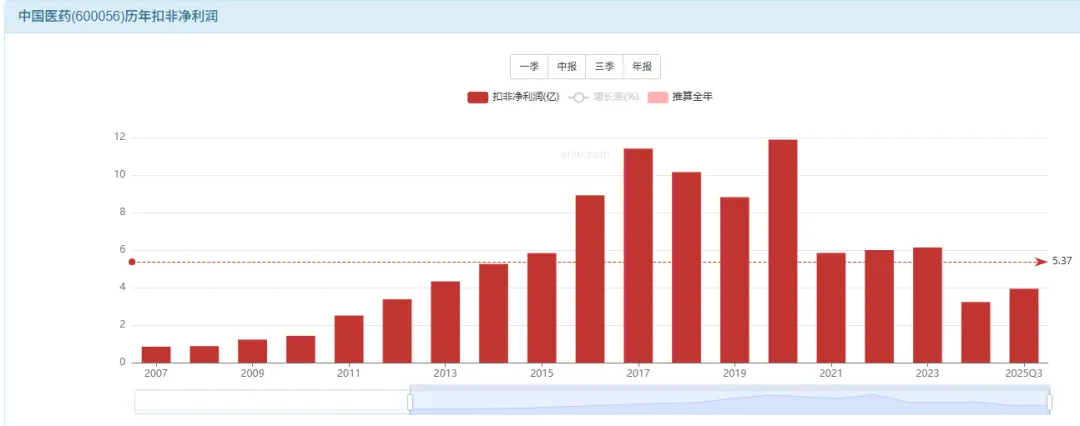
Task: Click the 2025Q3 profit bar
Action: pyautogui.click(x=1024, y=325)
